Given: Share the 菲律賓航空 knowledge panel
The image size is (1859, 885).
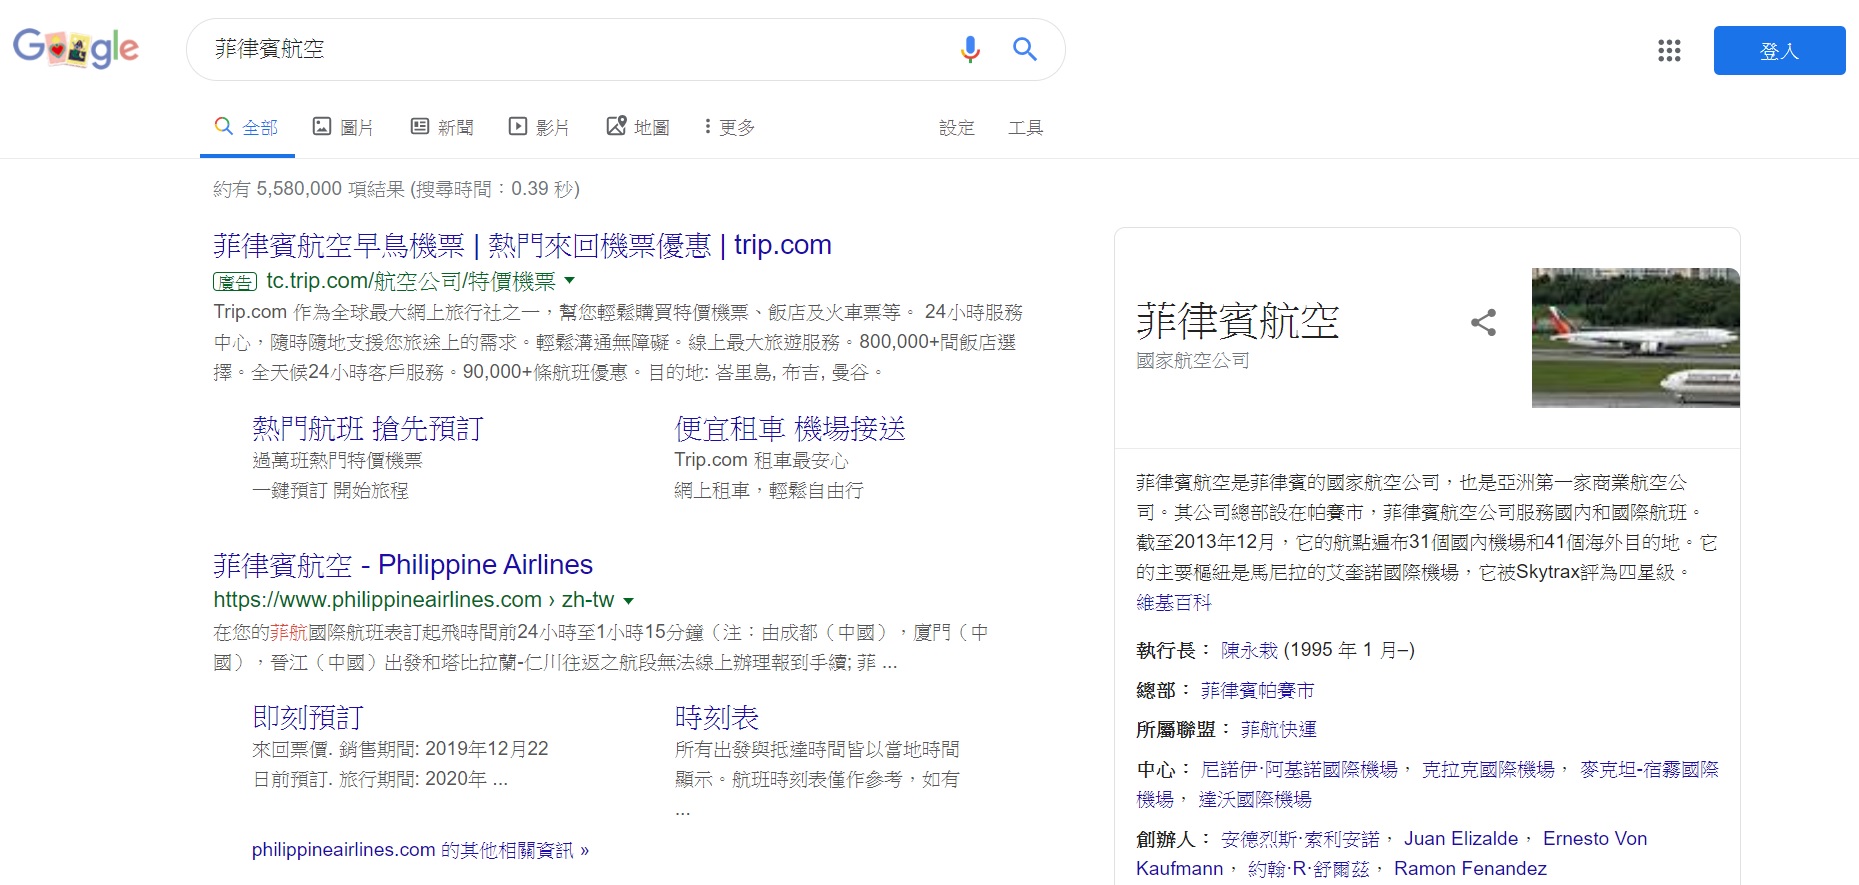Looking at the screenshot, I should [x=1483, y=322].
